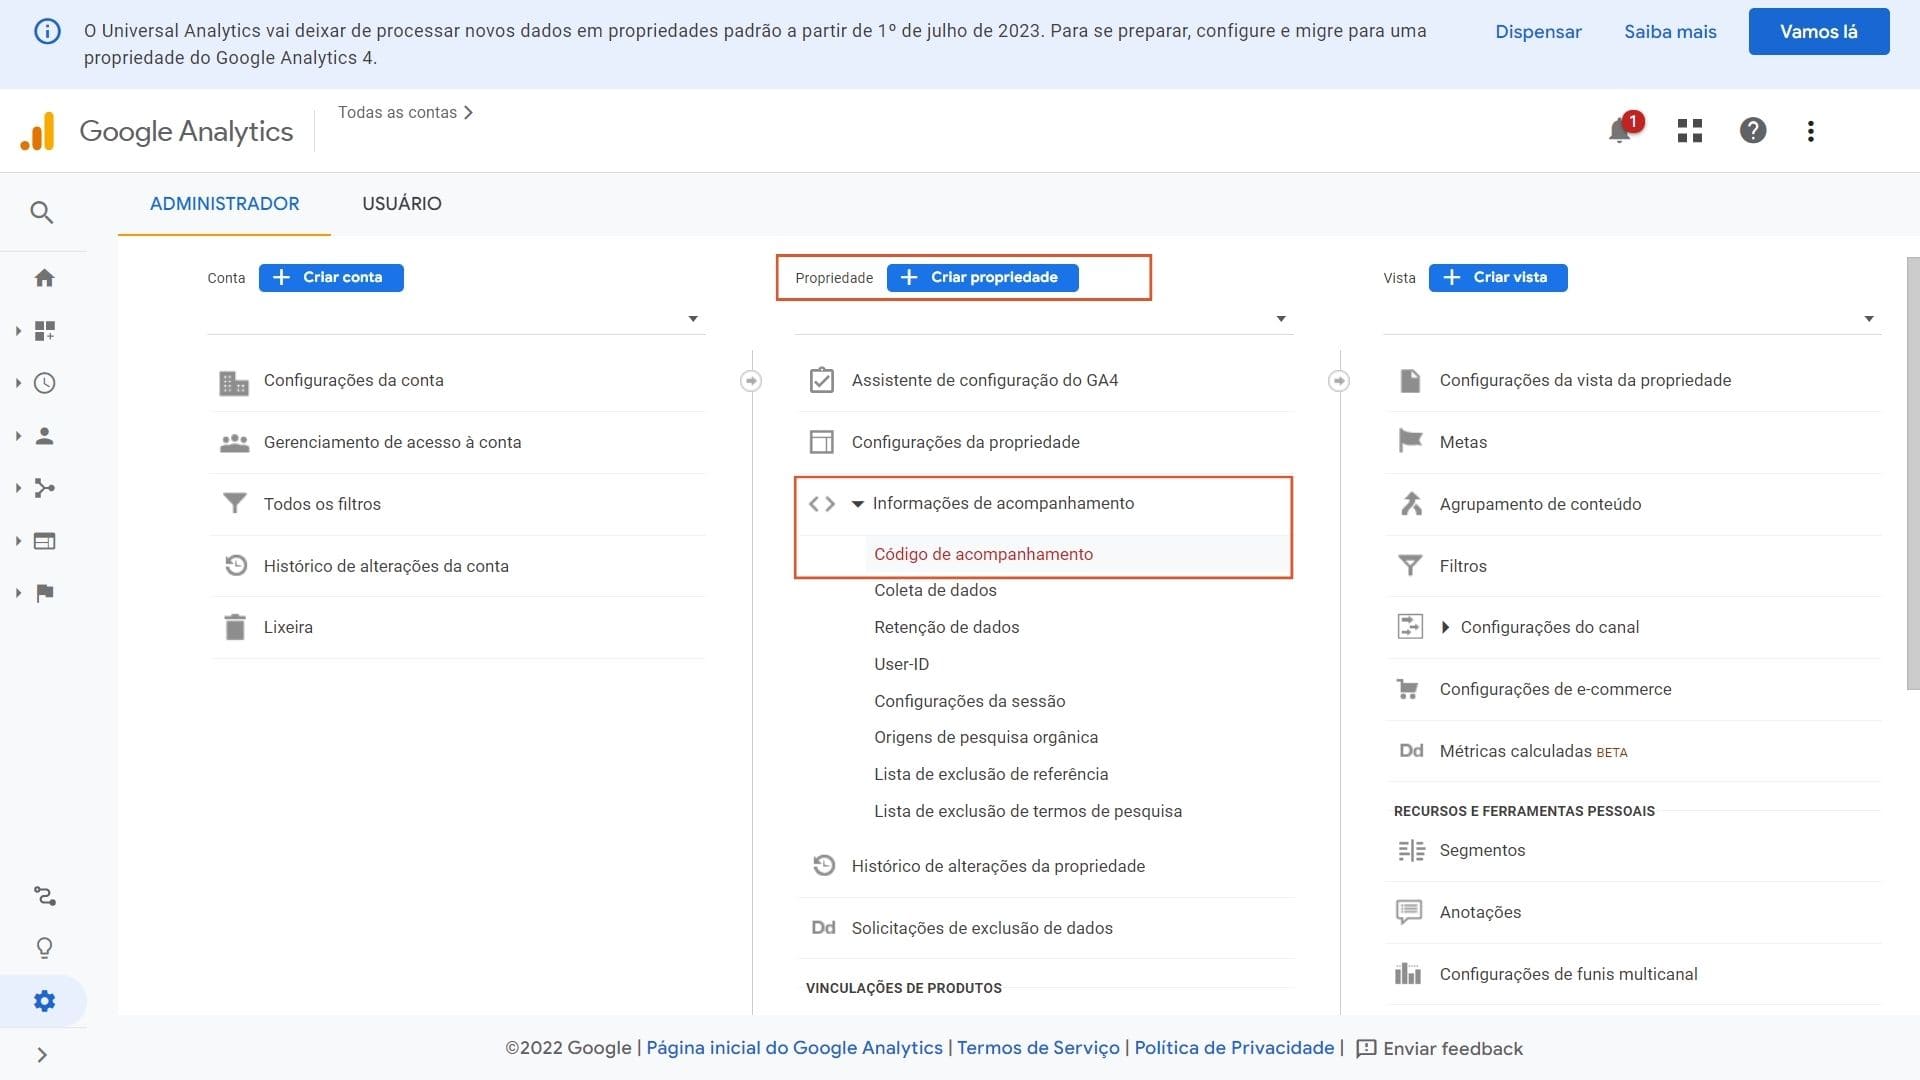Open the Property selector dropdown arrow
This screenshot has height=1080, width=1920.
(1280, 319)
